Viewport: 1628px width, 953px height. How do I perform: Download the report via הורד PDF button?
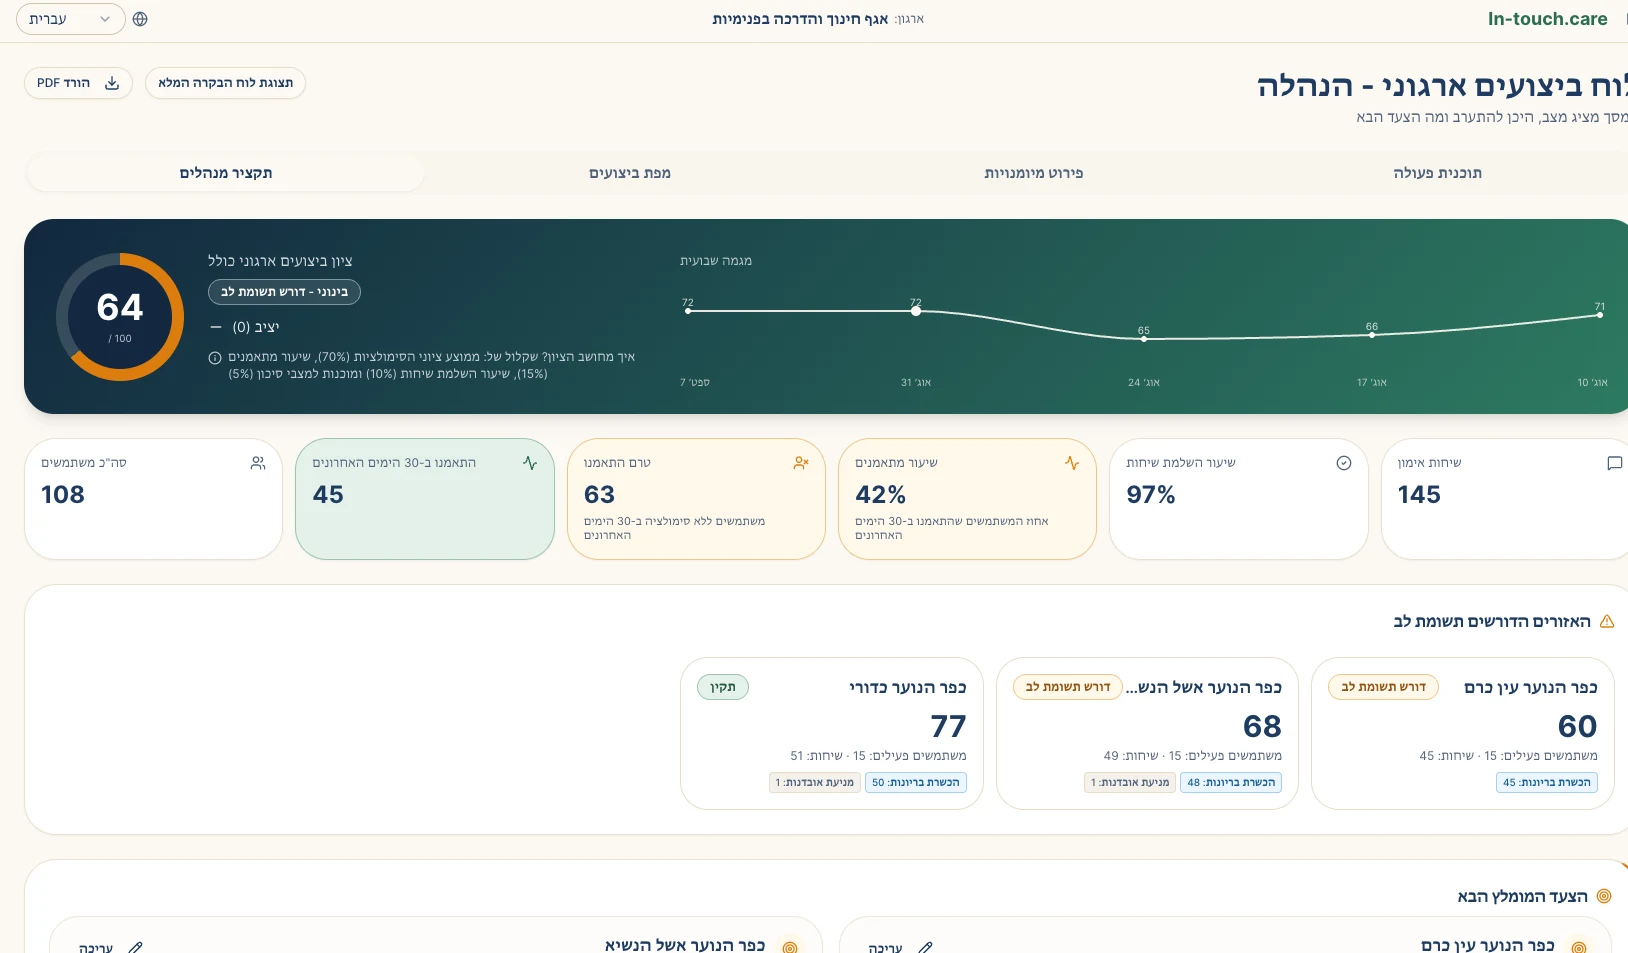(x=78, y=83)
